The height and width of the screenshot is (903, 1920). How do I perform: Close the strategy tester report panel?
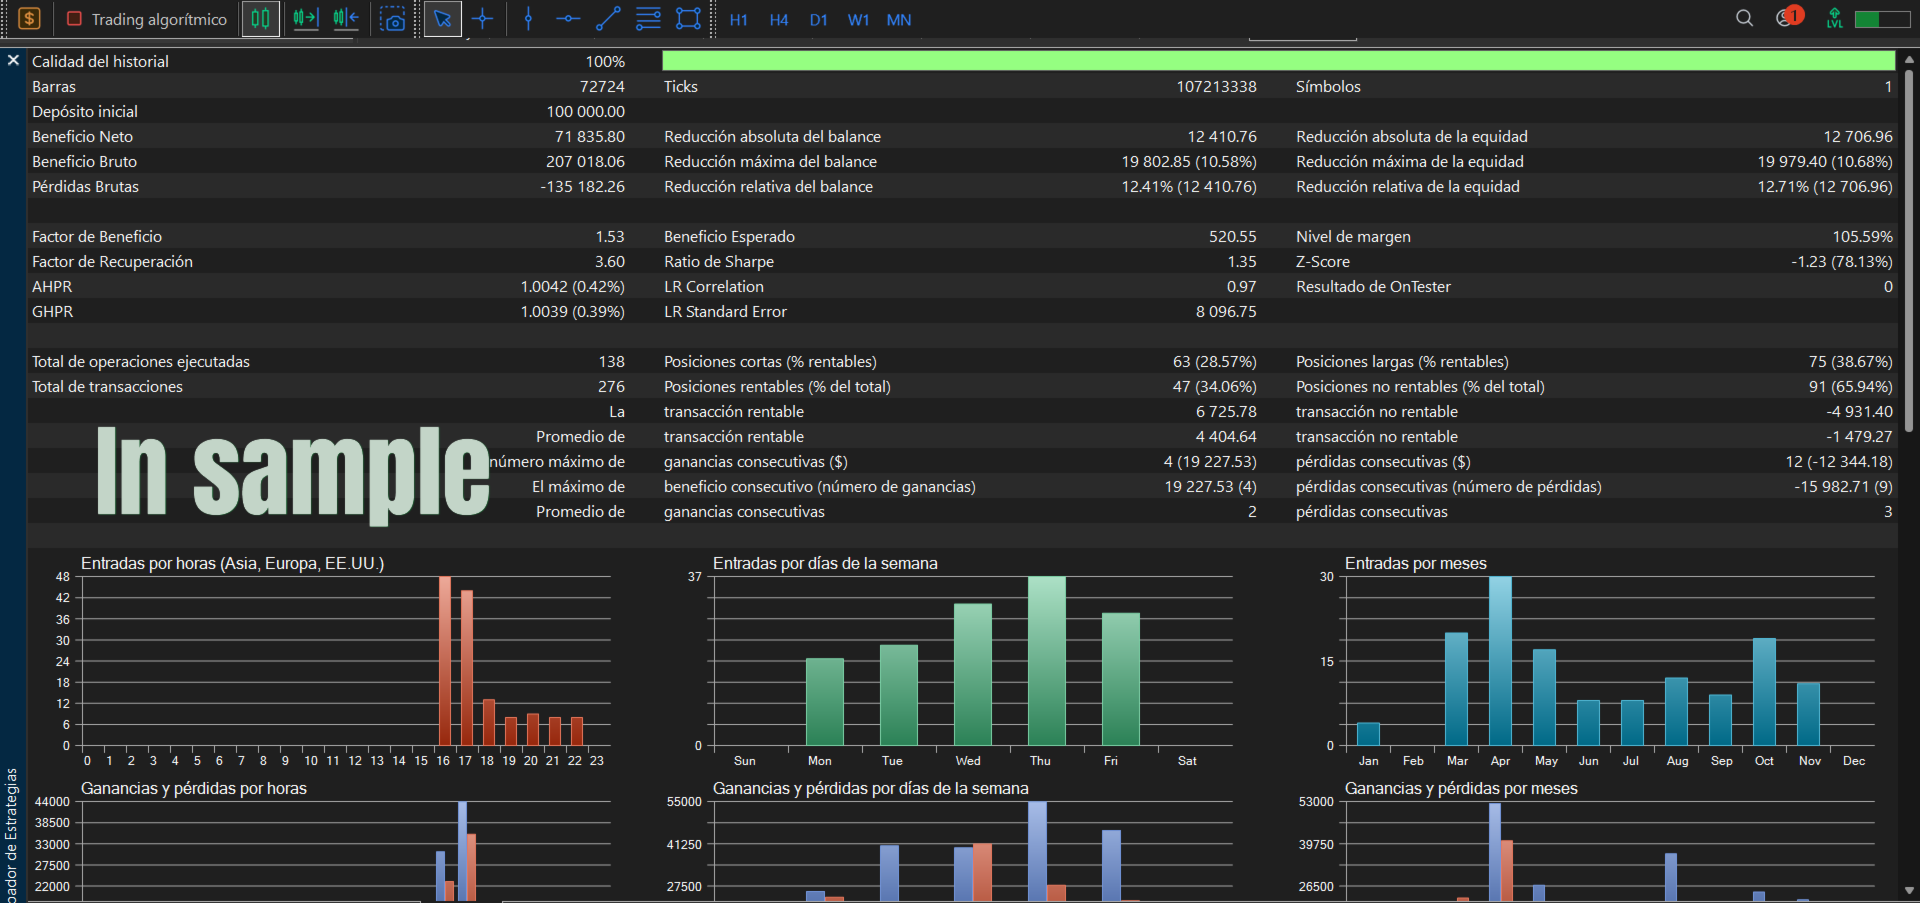pos(13,61)
